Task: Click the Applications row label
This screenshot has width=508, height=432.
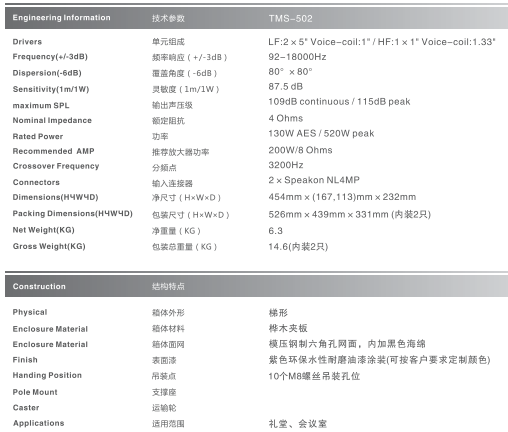Action: pos(39,423)
